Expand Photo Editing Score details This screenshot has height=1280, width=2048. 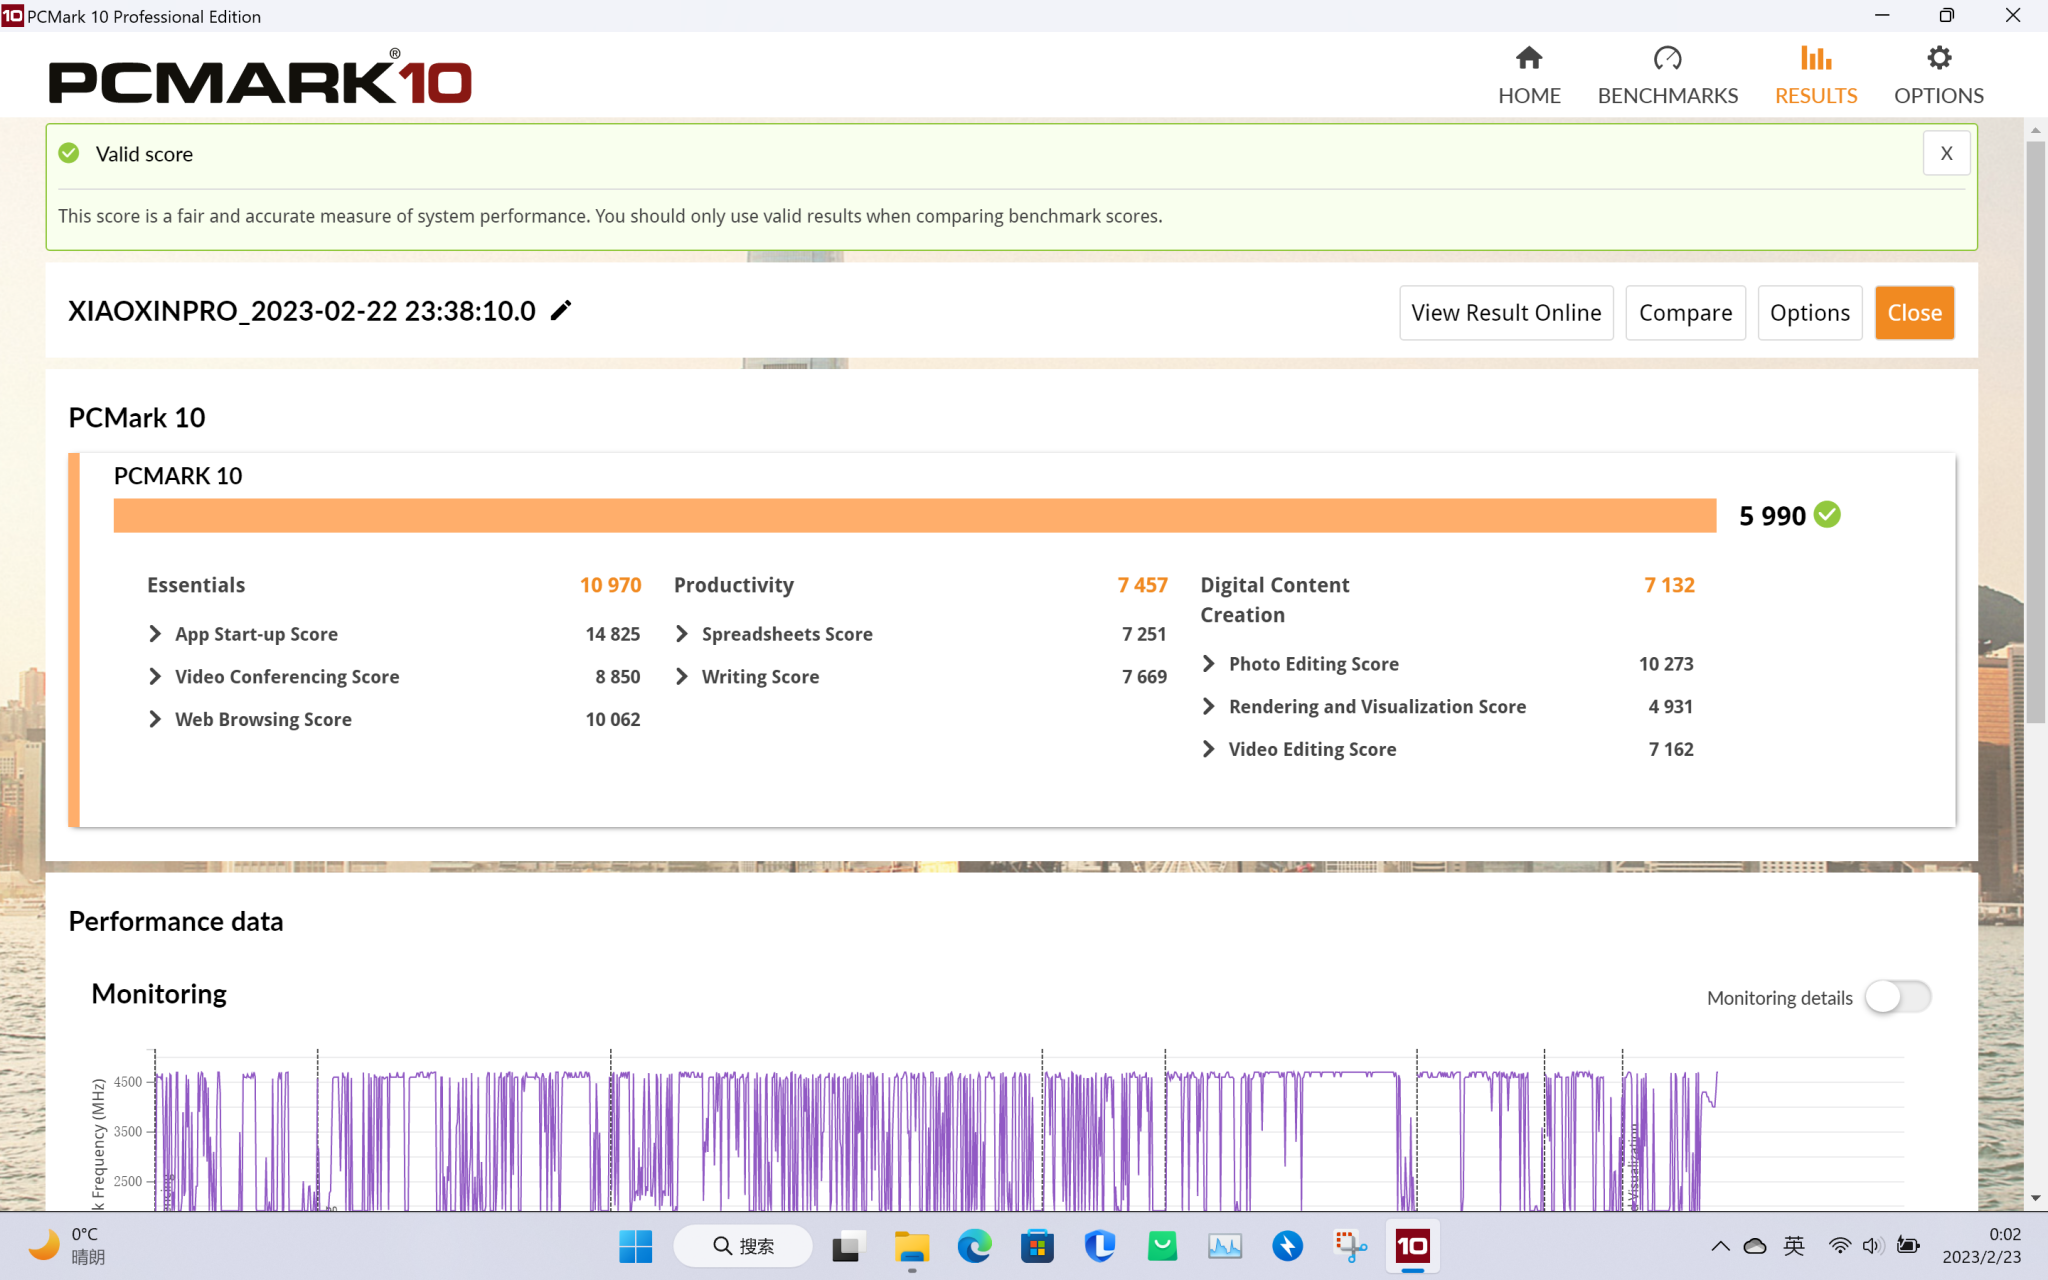1209,664
